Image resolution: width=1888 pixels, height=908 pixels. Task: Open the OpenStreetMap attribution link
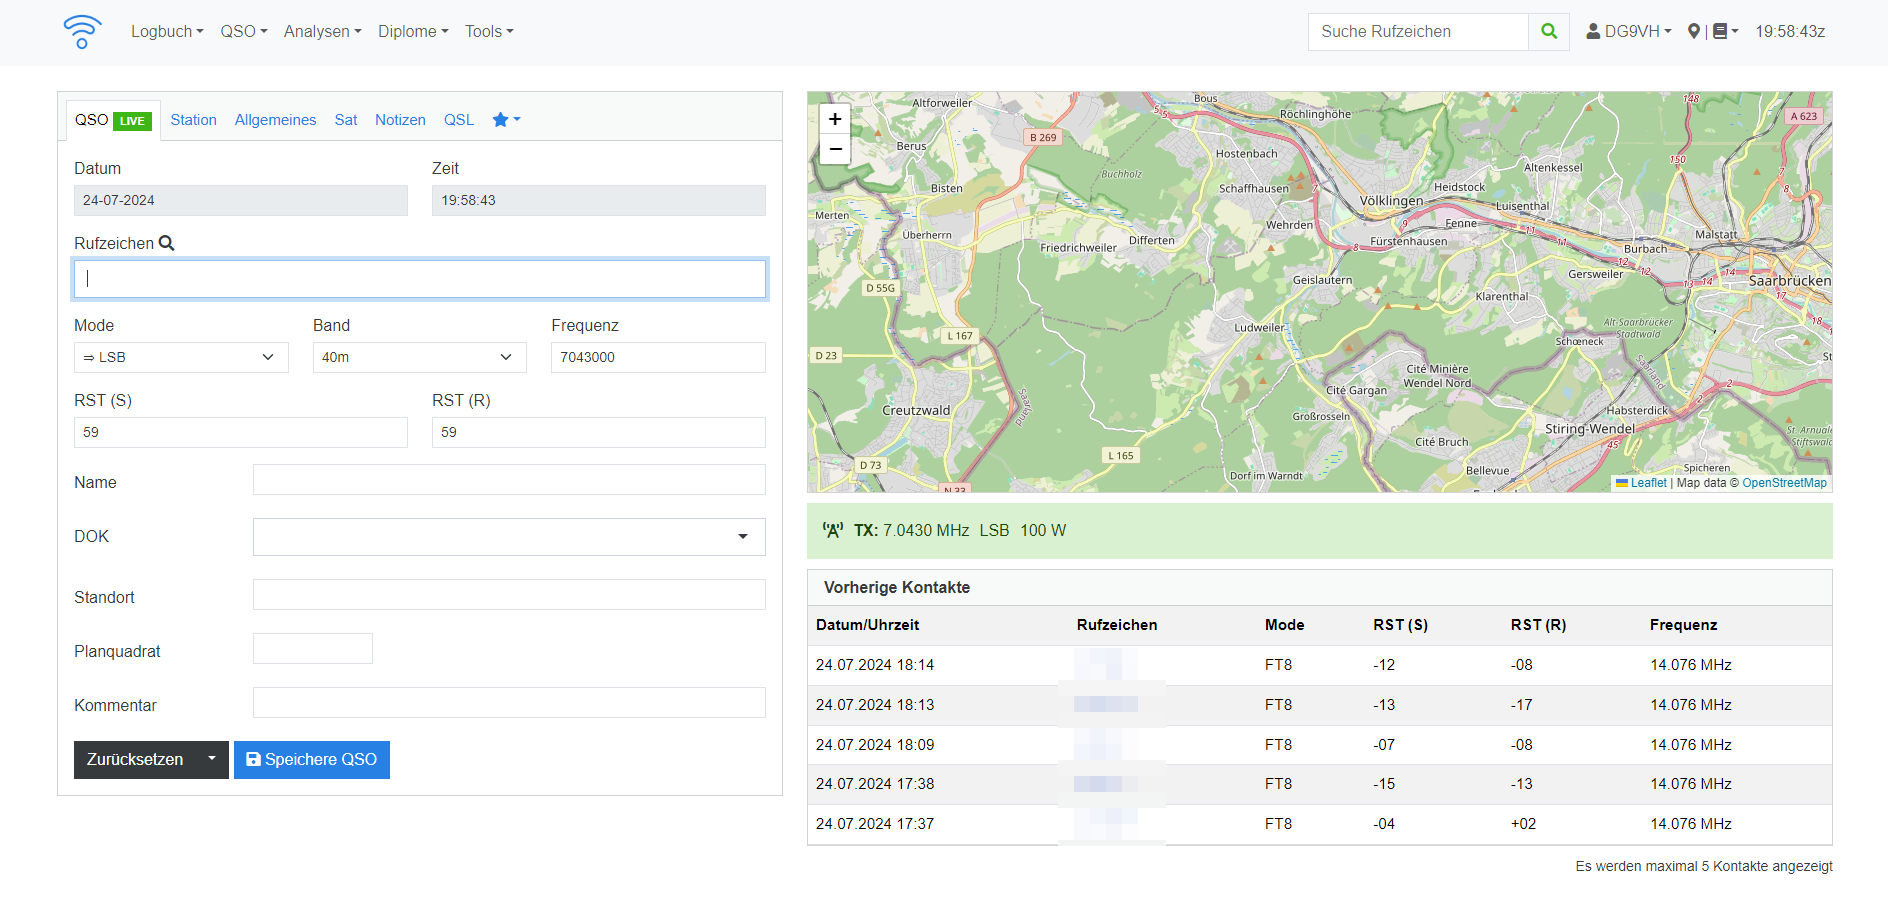[1784, 483]
